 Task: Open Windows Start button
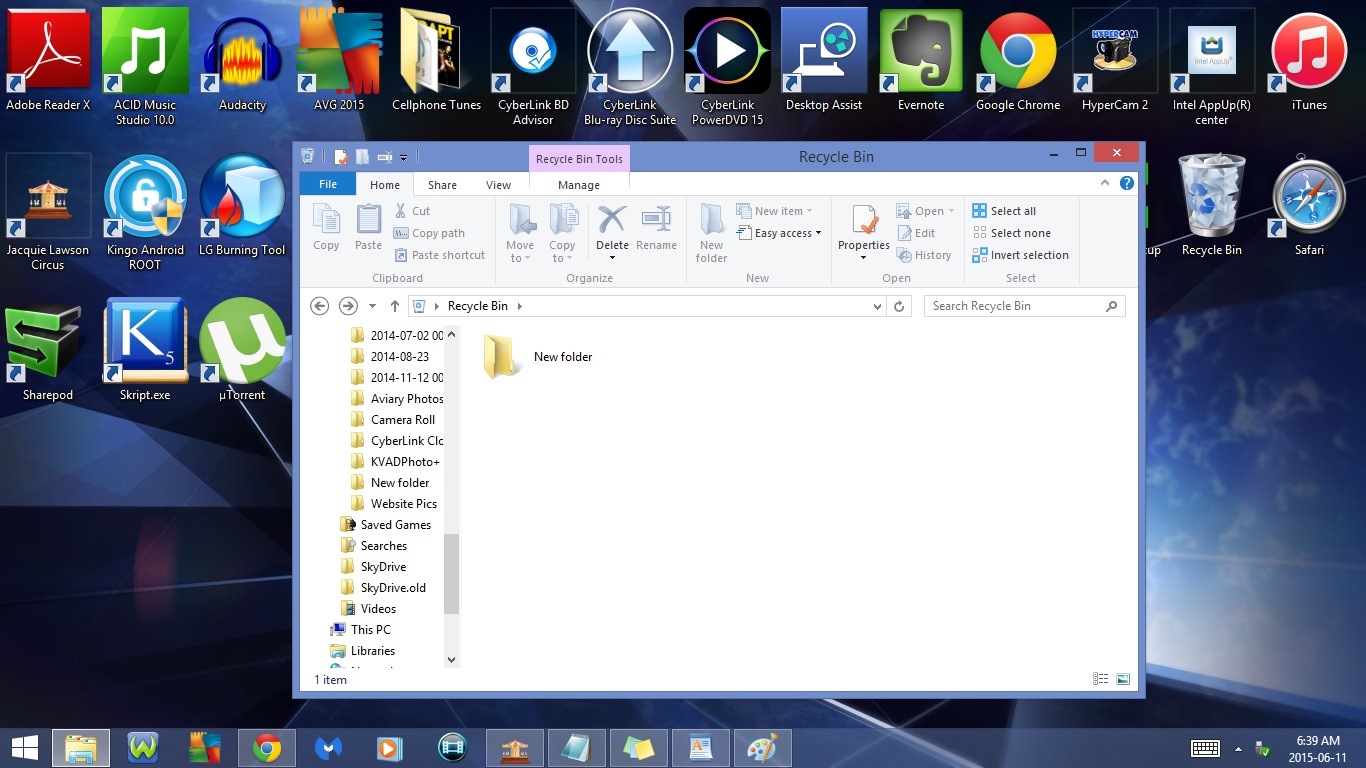pos(24,747)
